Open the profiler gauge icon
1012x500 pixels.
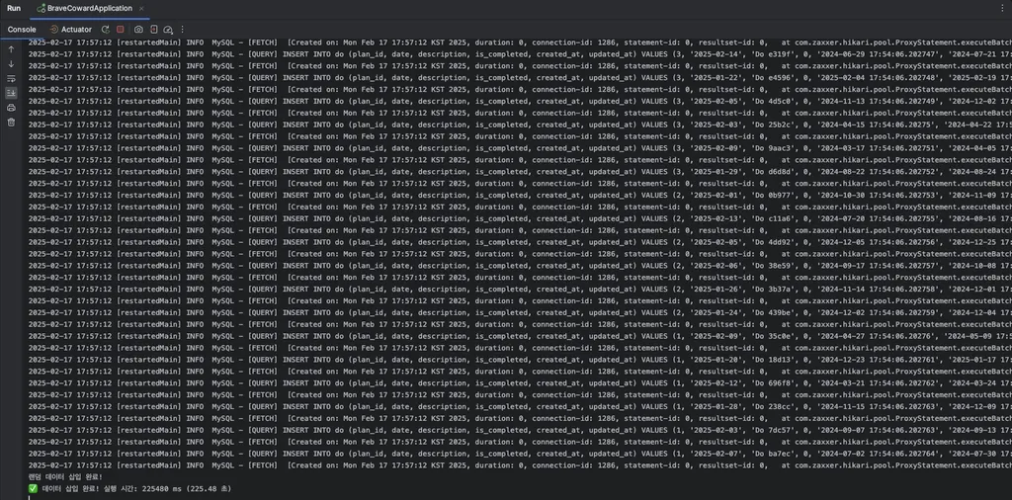168,30
